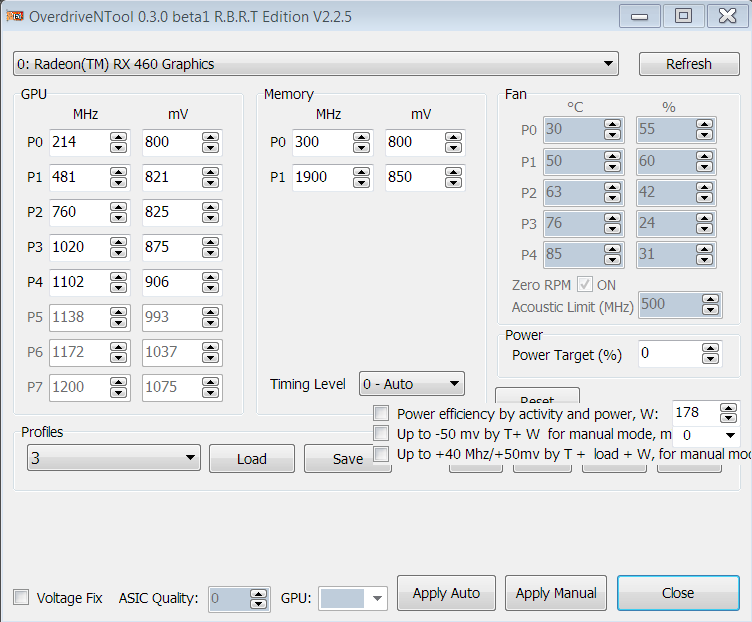The image size is (752, 622).
Task: Toggle the Zero RPM ON checkbox
Action: point(585,284)
